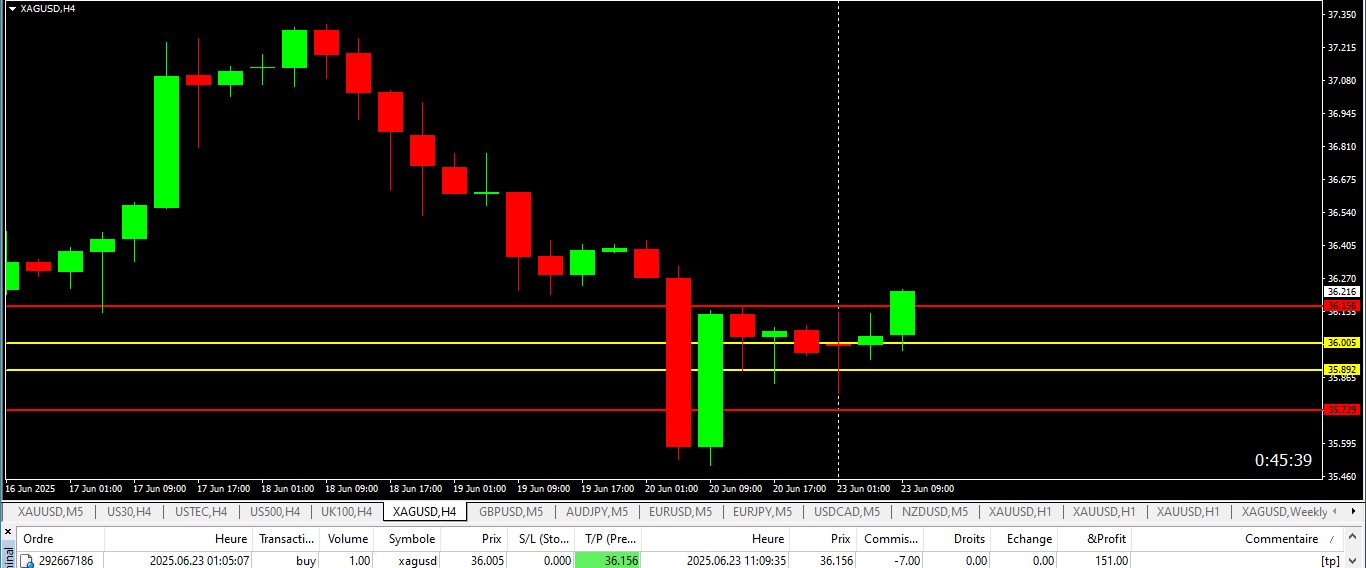Viewport: 1366px width, 568px height.
Task: Click the red 35.729 price label
Action: coord(1341,409)
